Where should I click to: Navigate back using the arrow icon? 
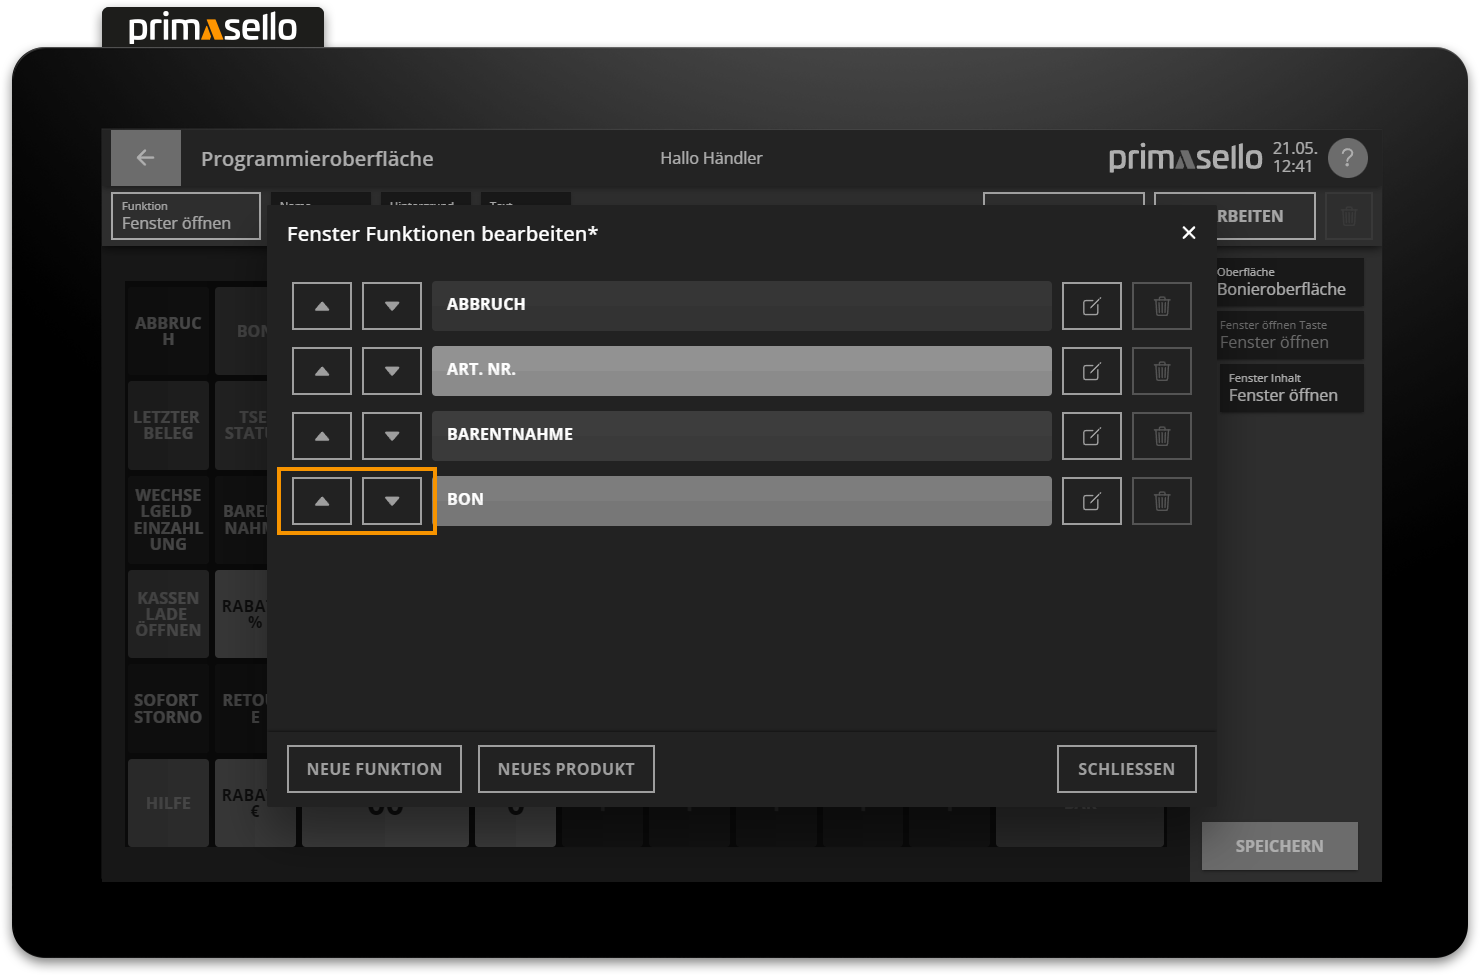[145, 157]
